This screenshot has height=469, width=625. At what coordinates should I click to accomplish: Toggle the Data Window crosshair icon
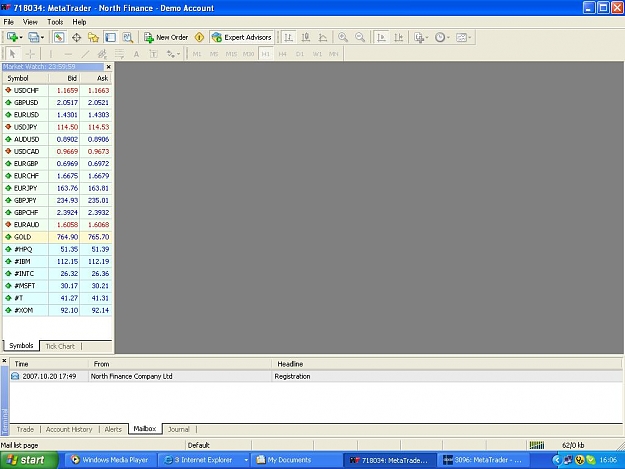[76, 37]
